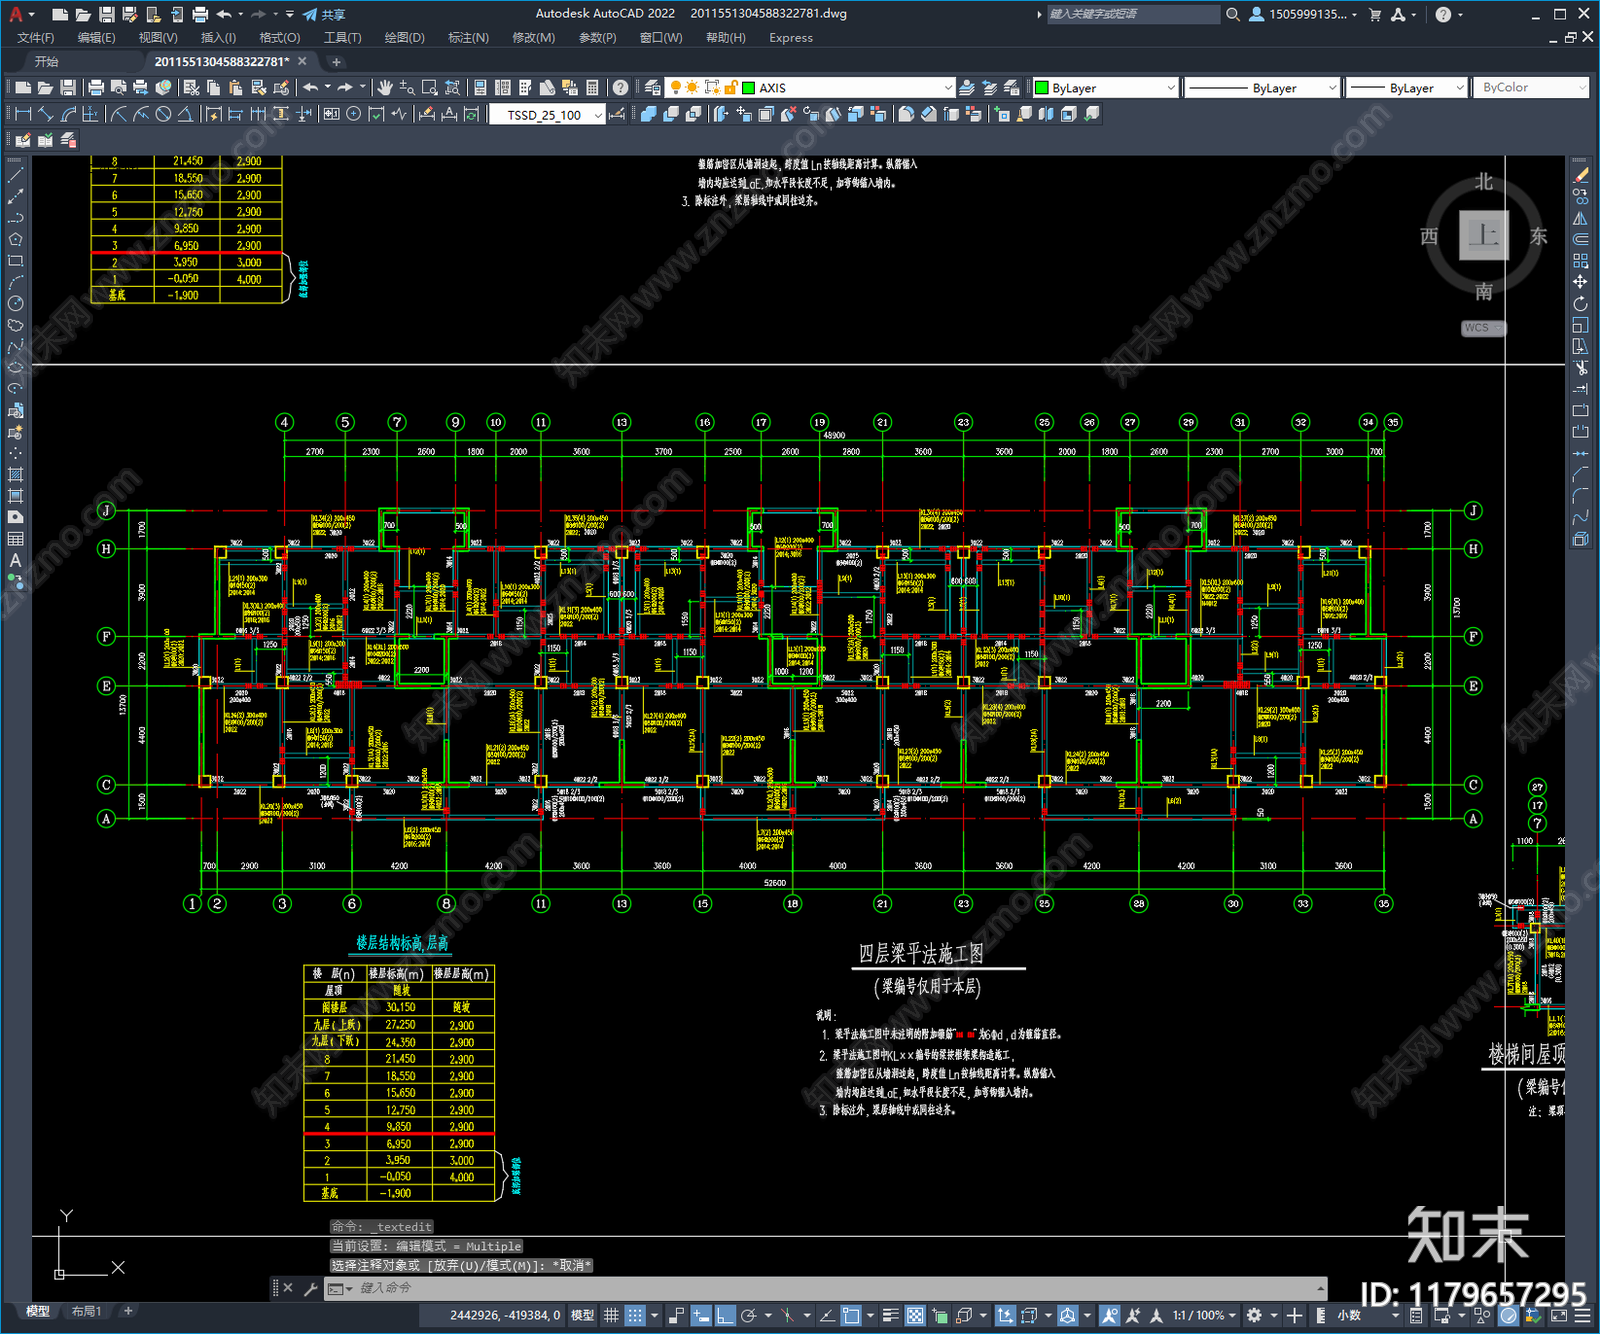Viewport: 1600px width, 1334px height.
Task: Open the 文件(F) menu
Action: click(36, 37)
